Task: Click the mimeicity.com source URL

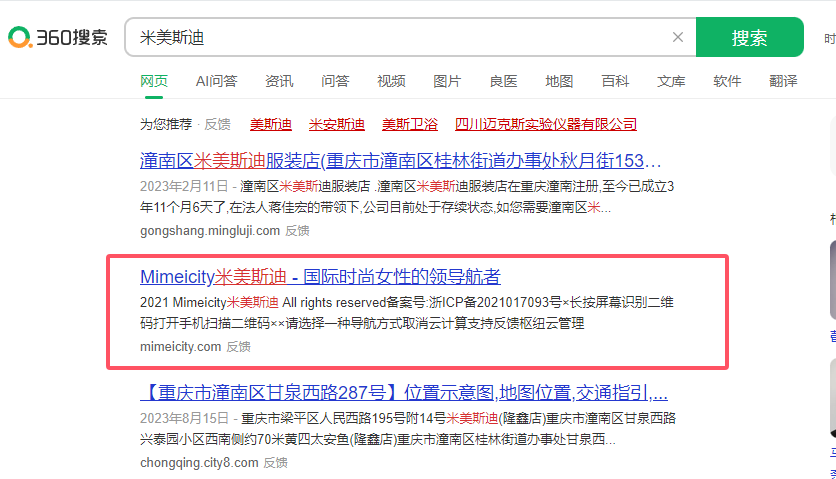Action: tap(180, 347)
